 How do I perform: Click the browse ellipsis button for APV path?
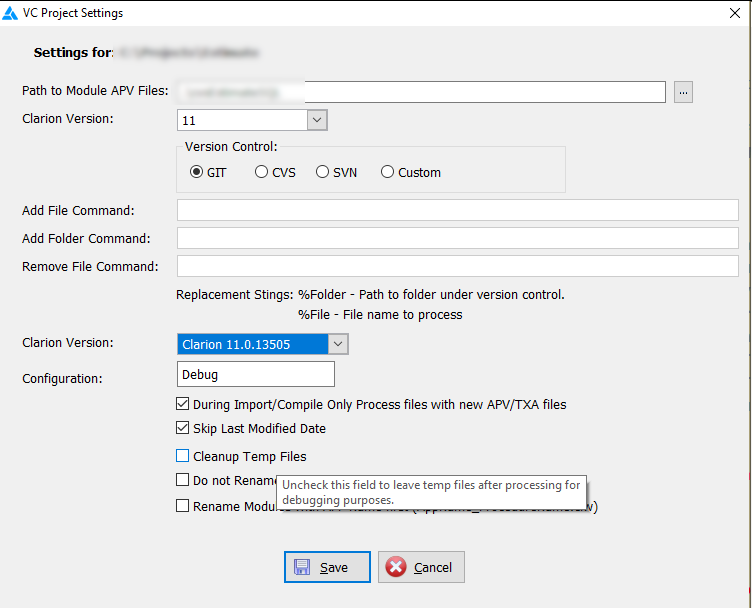(x=683, y=92)
